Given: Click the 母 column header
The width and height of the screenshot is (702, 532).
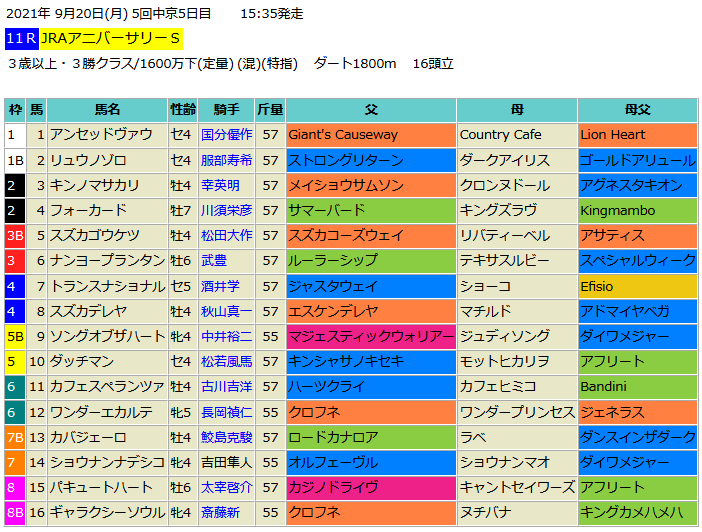Looking at the screenshot, I should click(517, 110).
